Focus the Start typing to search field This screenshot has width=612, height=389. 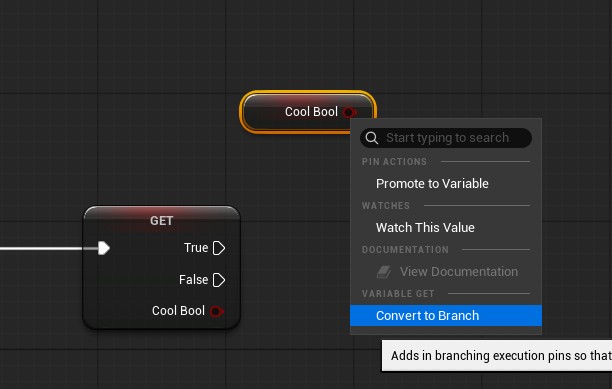click(446, 138)
